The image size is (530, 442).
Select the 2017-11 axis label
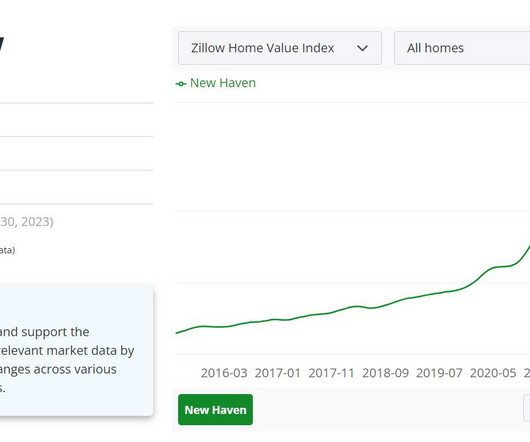point(331,373)
